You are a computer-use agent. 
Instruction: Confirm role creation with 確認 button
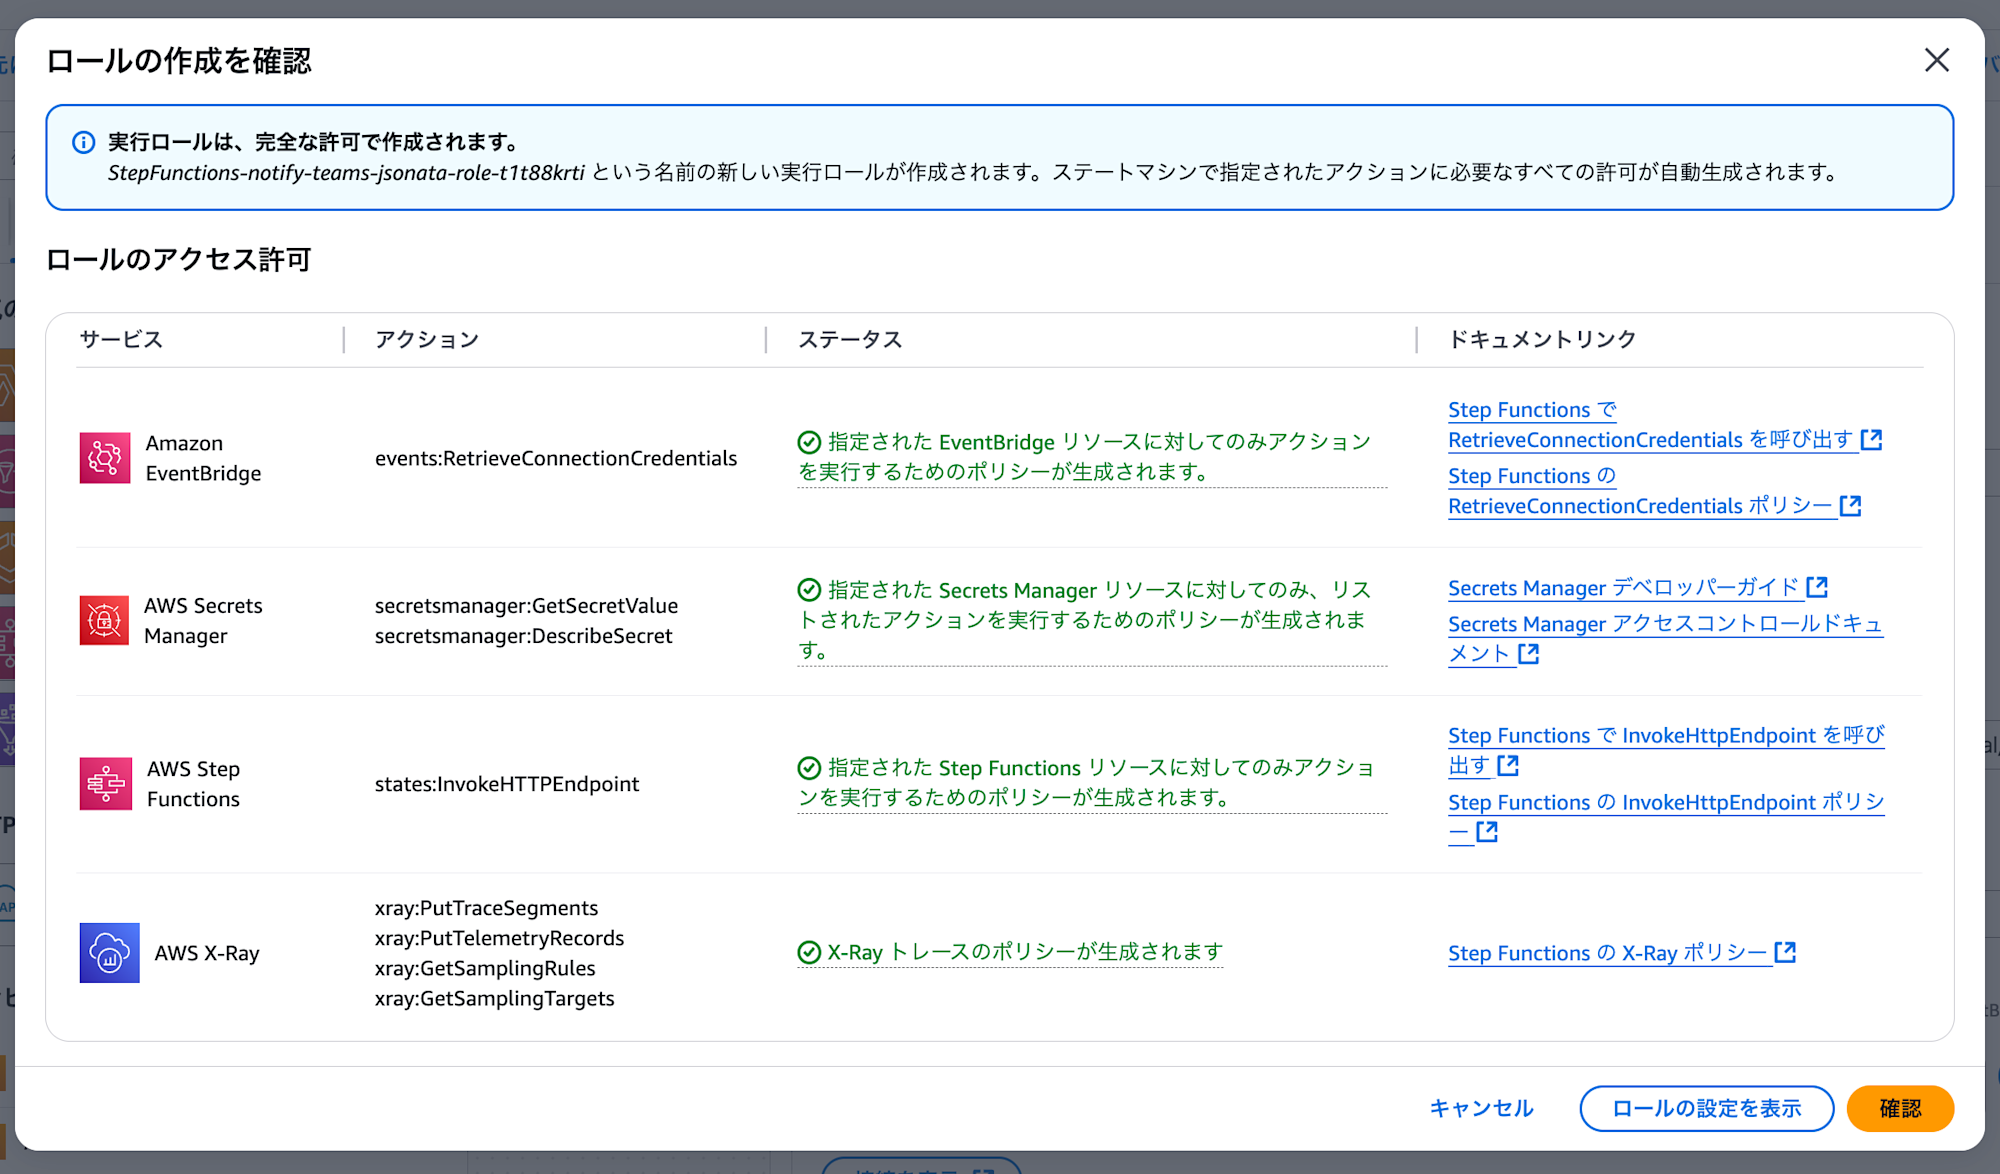click(1900, 1108)
